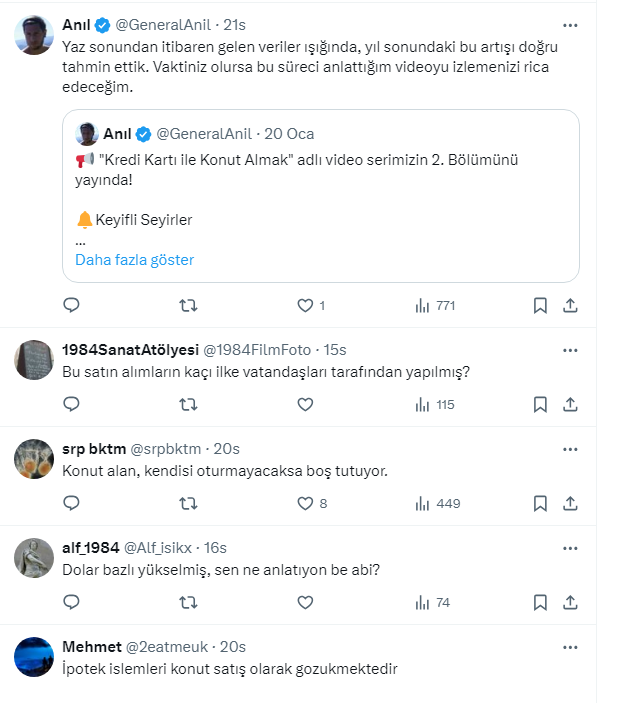View analytics showing 771 views

pos(435,305)
